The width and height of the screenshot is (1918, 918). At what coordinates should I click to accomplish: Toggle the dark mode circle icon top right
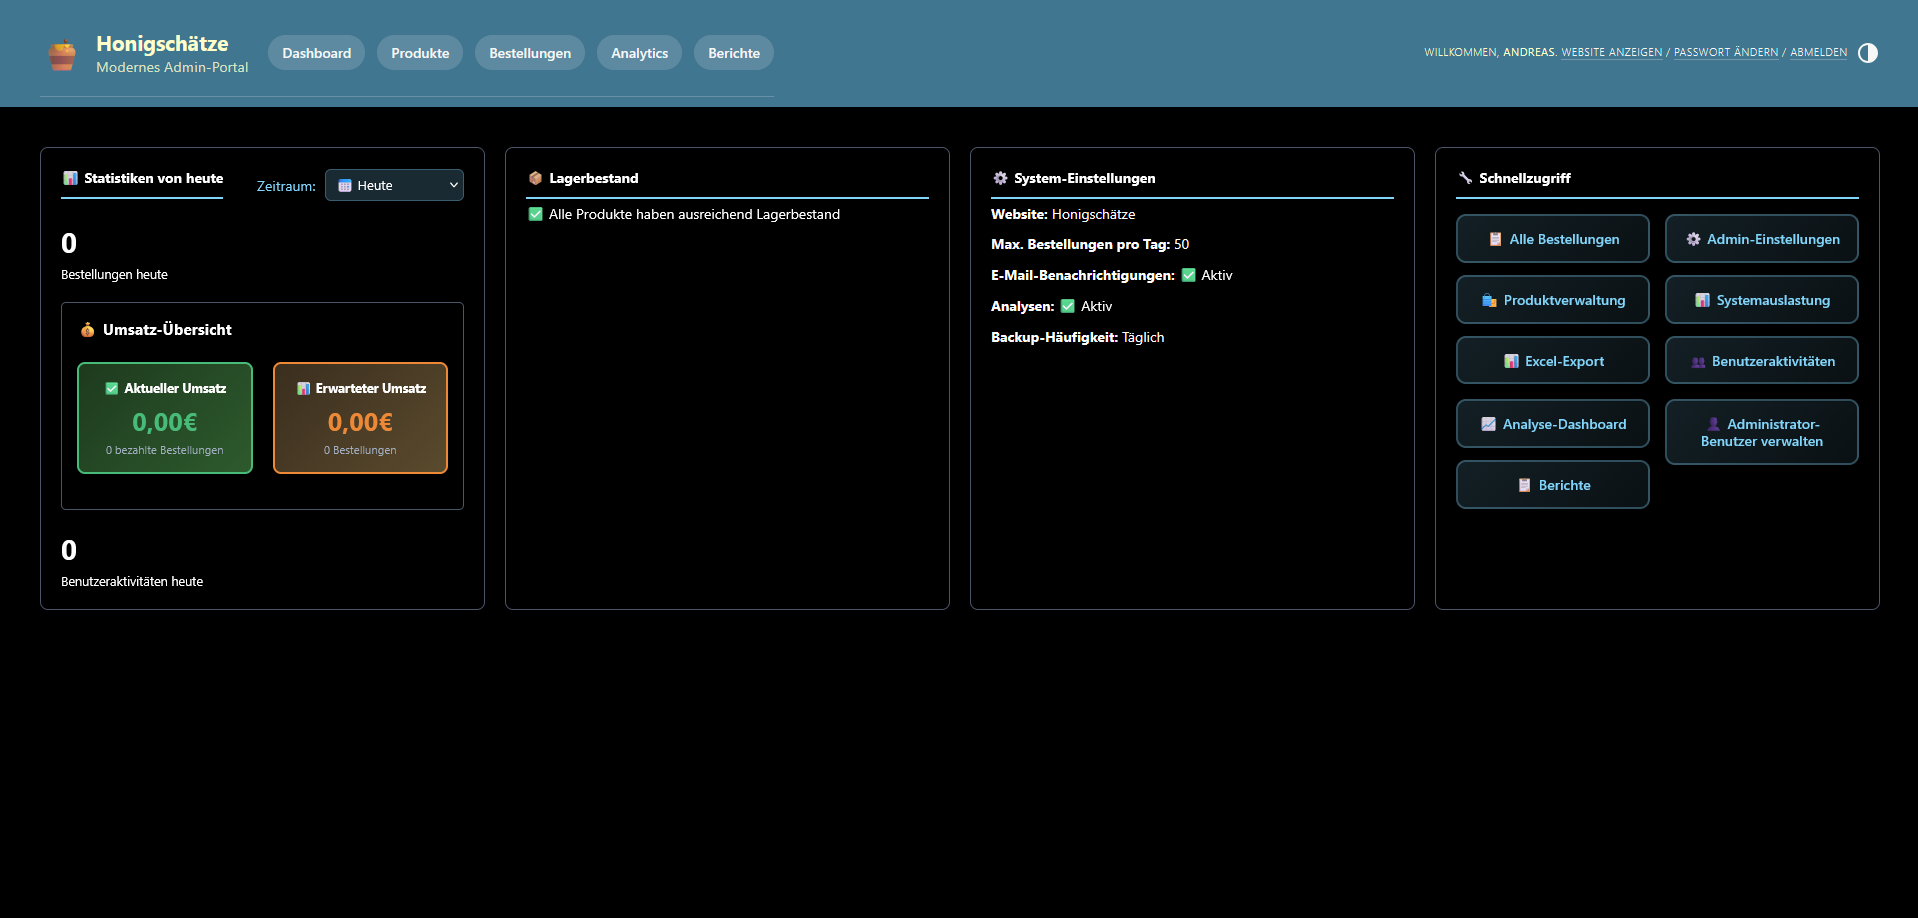[x=1868, y=53]
